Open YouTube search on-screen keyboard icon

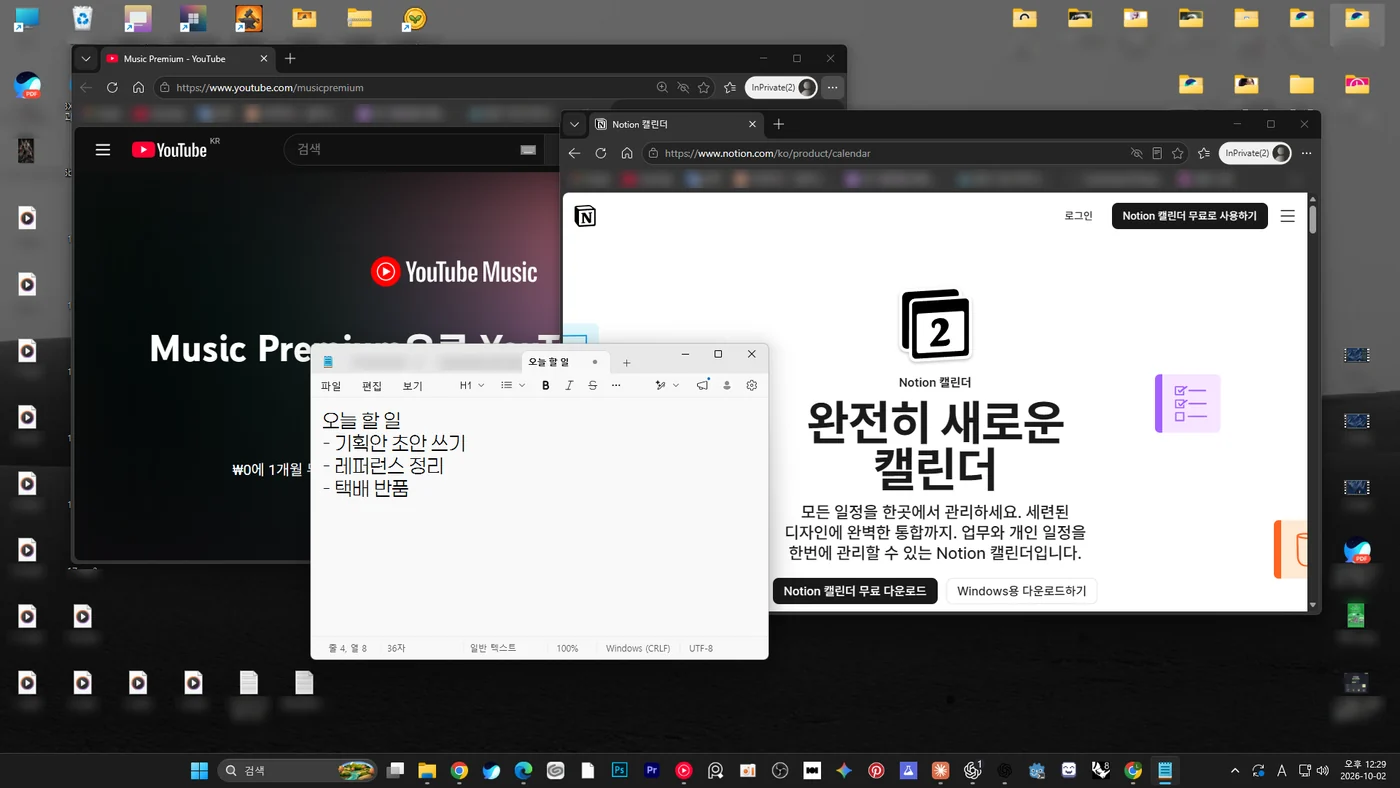[x=528, y=150]
